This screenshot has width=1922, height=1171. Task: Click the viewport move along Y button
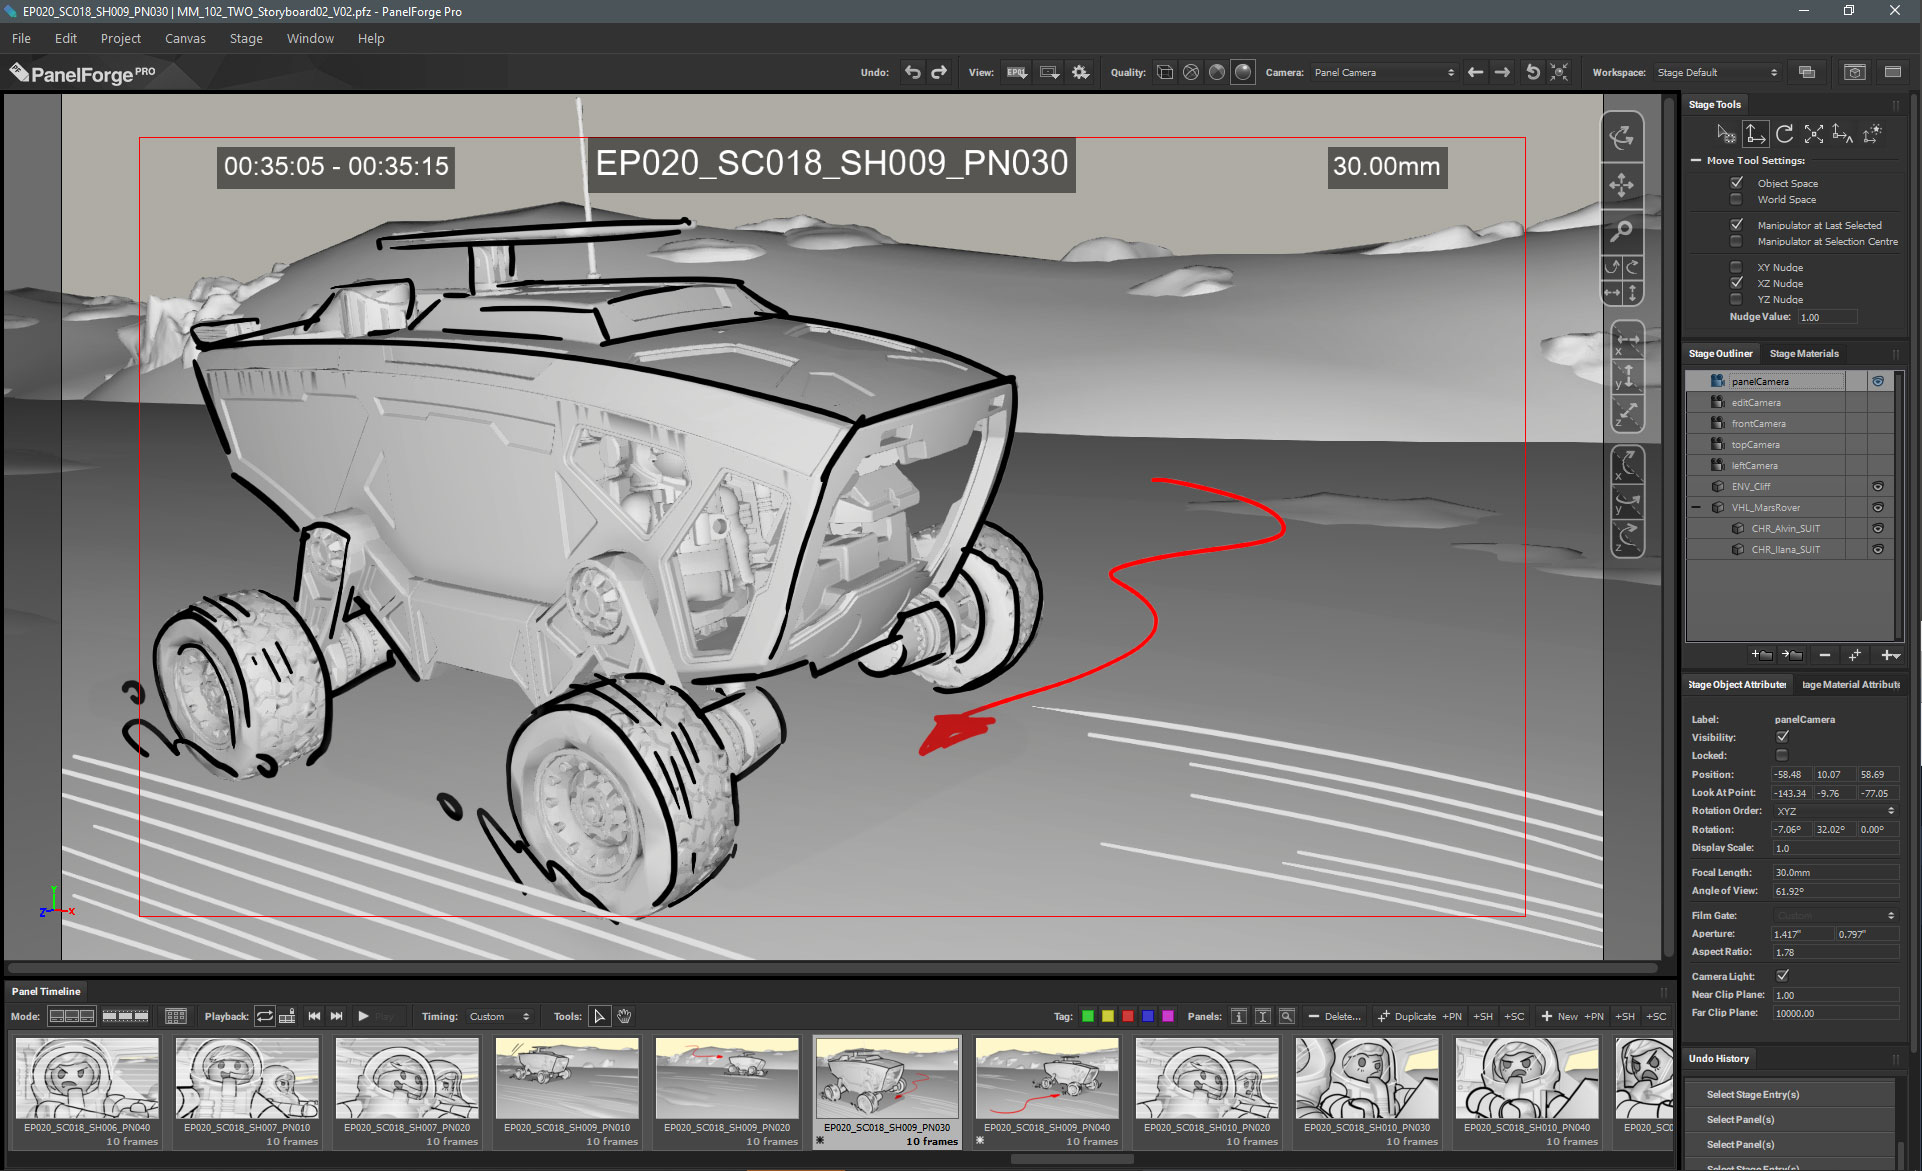pos(1627,377)
